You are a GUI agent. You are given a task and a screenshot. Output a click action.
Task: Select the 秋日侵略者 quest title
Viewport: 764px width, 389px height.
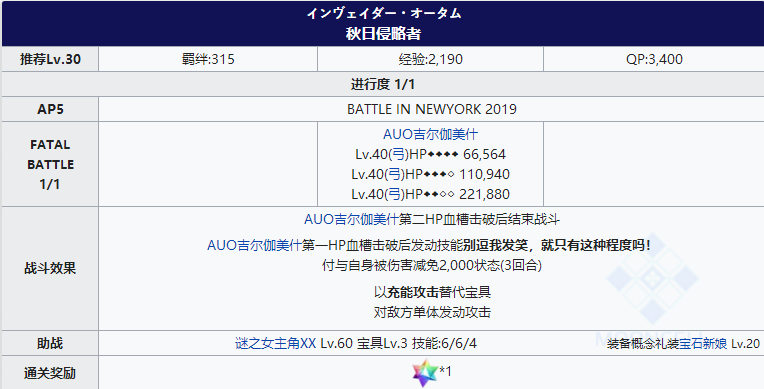(x=383, y=34)
